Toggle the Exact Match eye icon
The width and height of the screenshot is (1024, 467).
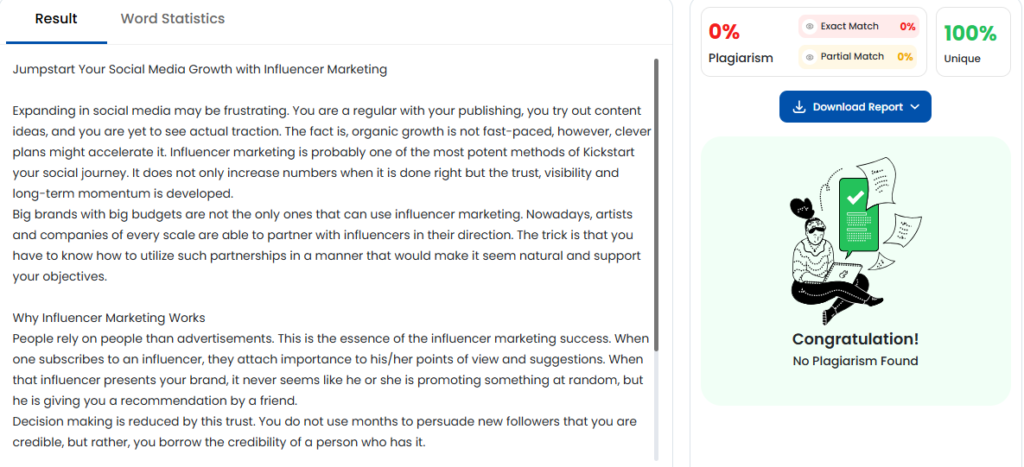(810, 27)
